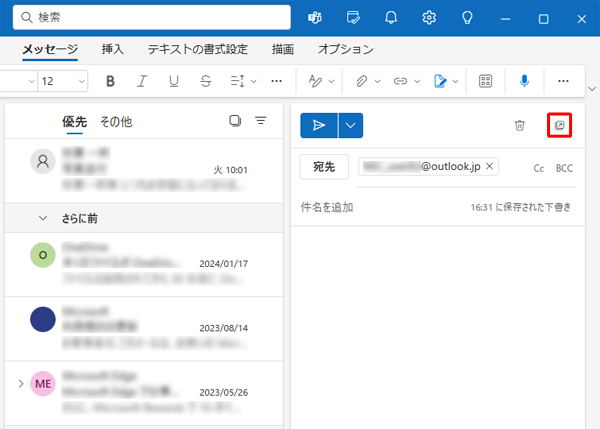This screenshot has width=600, height=429.
Task: Apply underline formatting
Action: 174,81
